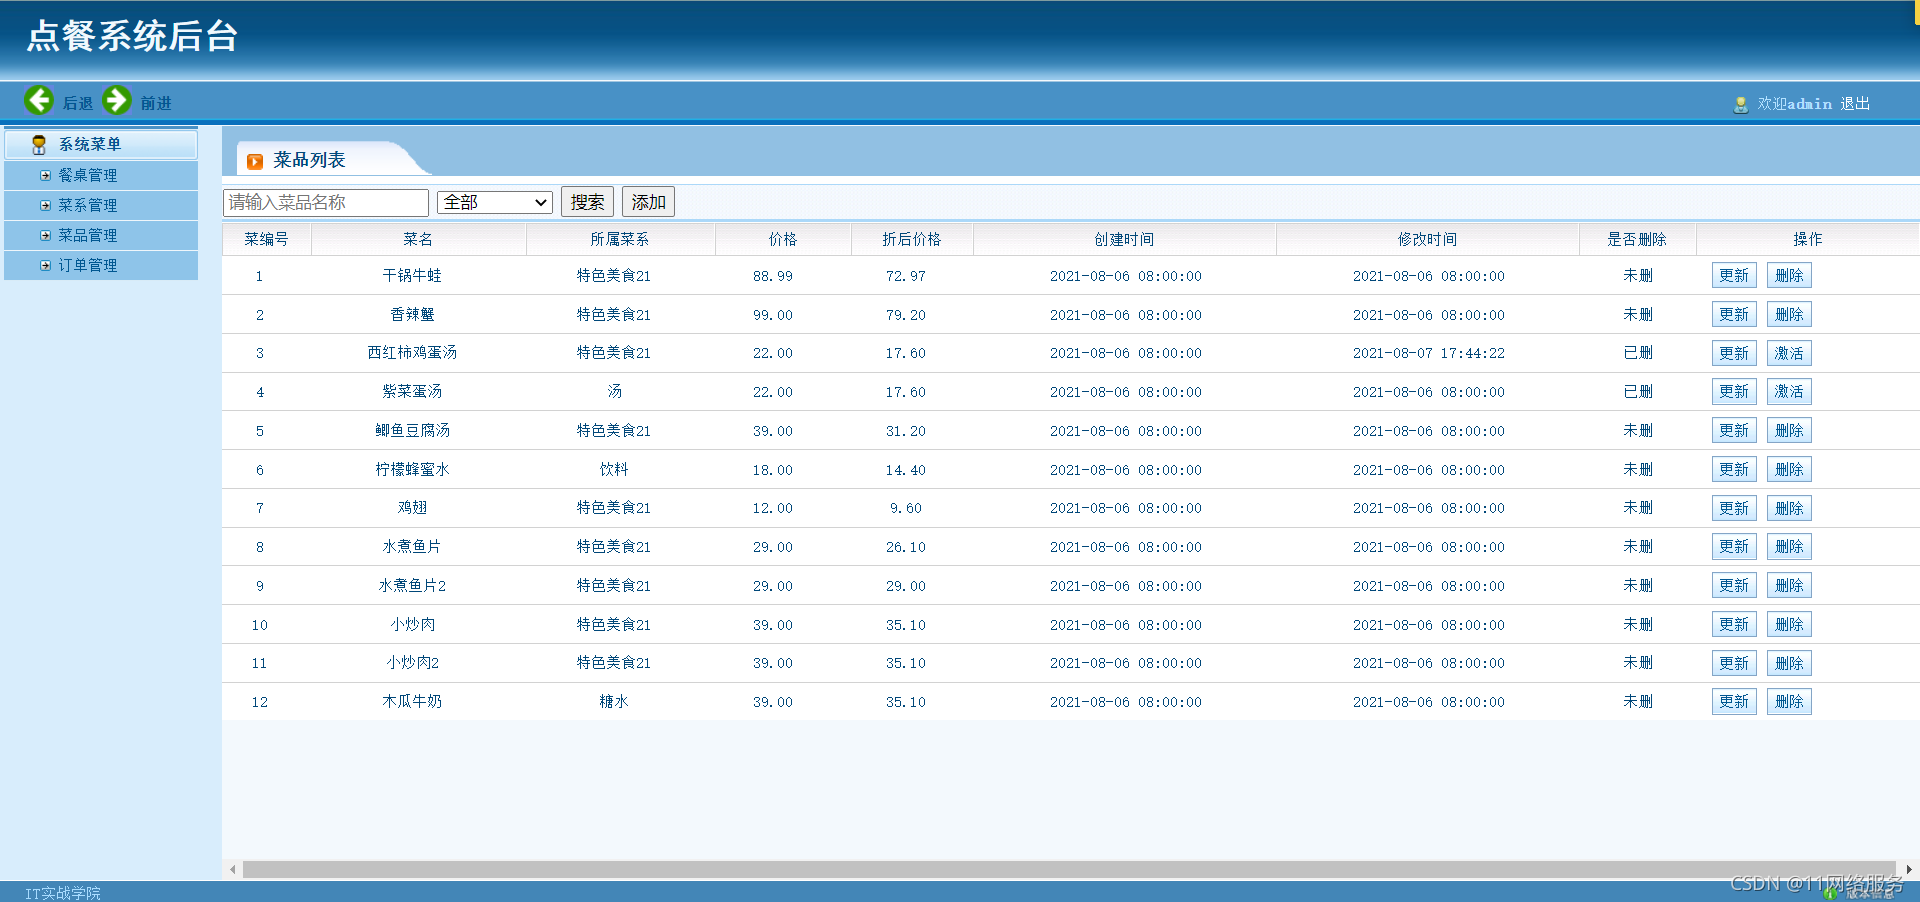Click 退出 to log out
Viewport: 1920px width, 902px height.
tap(1855, 104)
